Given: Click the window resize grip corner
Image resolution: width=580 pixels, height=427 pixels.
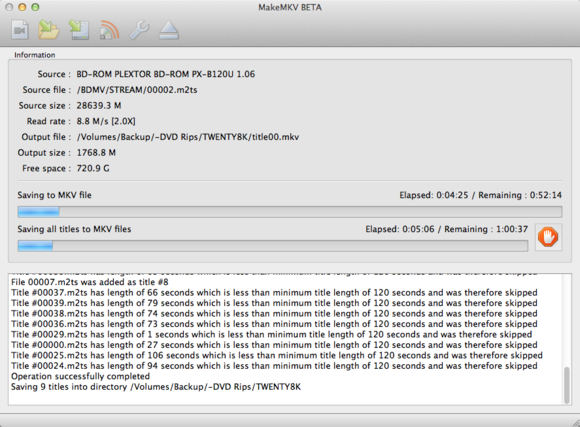Looking at the screenshot, I should pyautogui.click(x=576, y=423).
